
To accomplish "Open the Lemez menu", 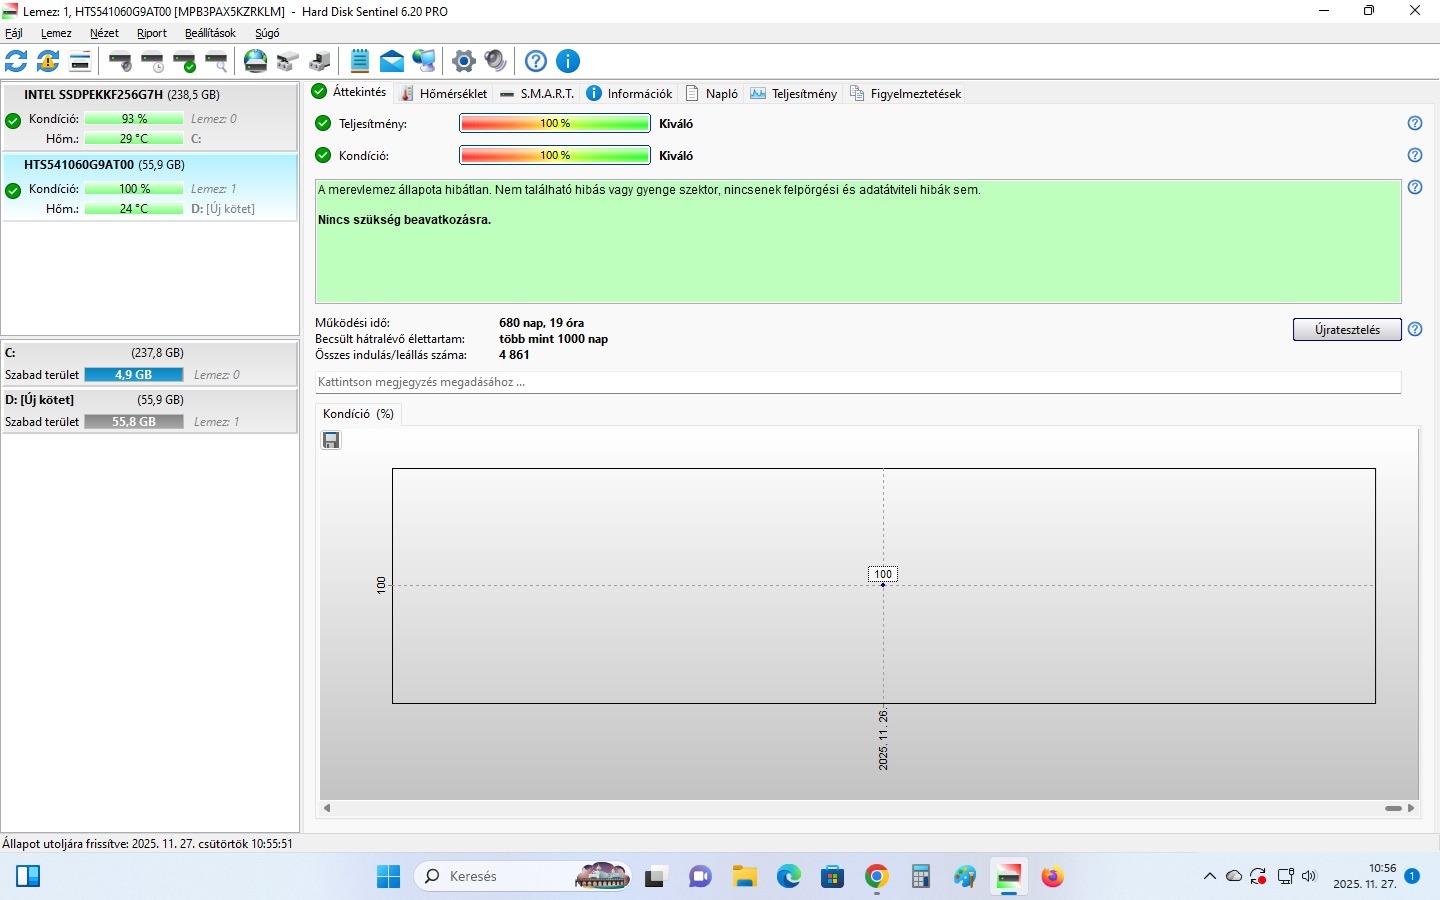I will coord(56,33).
